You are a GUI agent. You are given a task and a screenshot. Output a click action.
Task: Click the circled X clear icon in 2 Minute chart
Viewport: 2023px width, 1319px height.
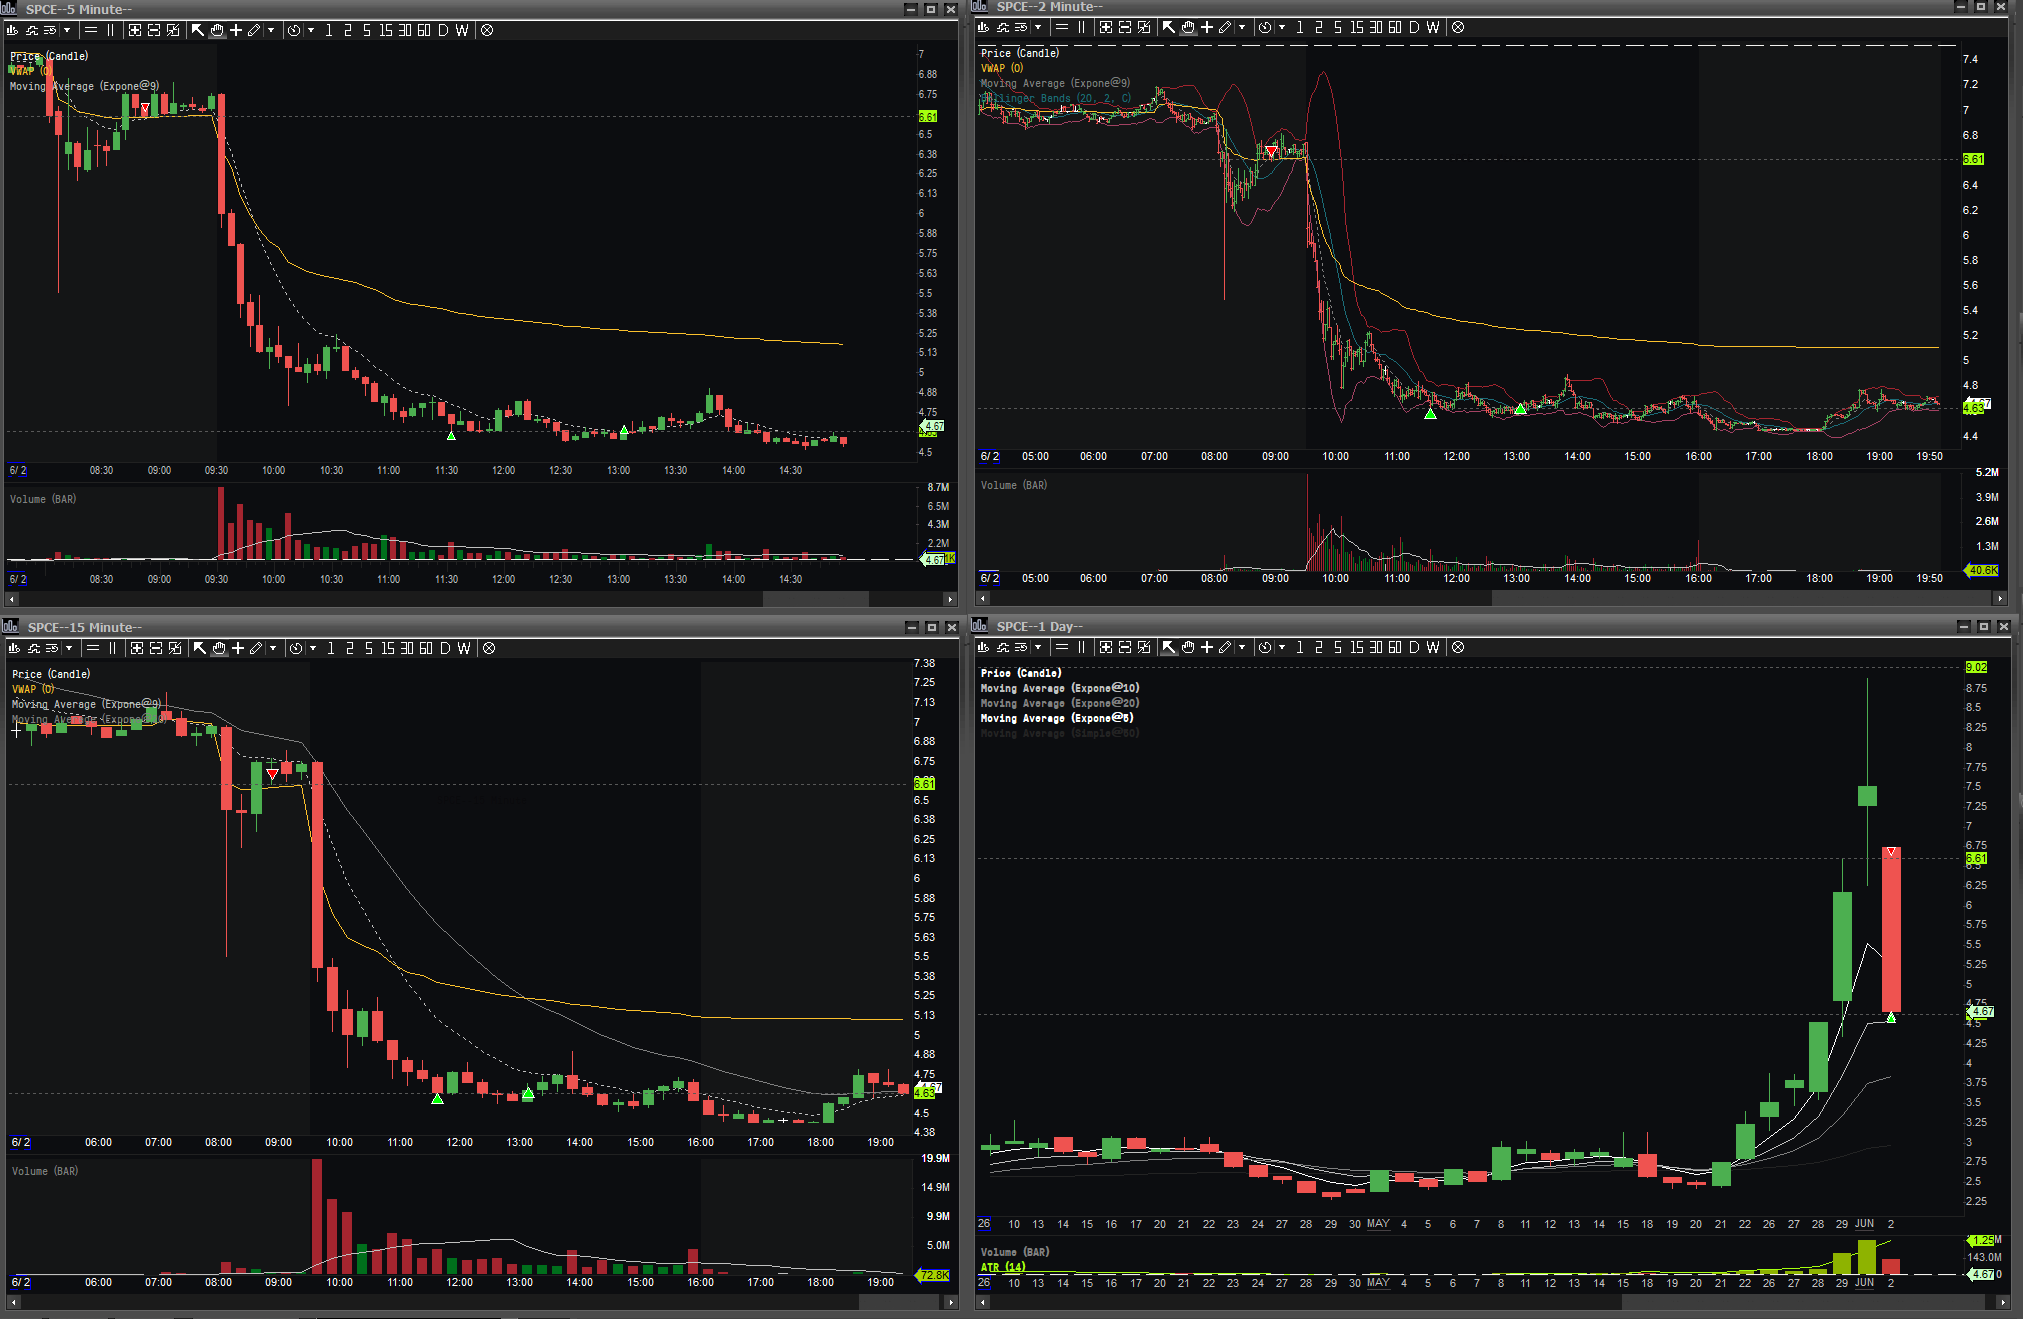(x=1458, y=27)
